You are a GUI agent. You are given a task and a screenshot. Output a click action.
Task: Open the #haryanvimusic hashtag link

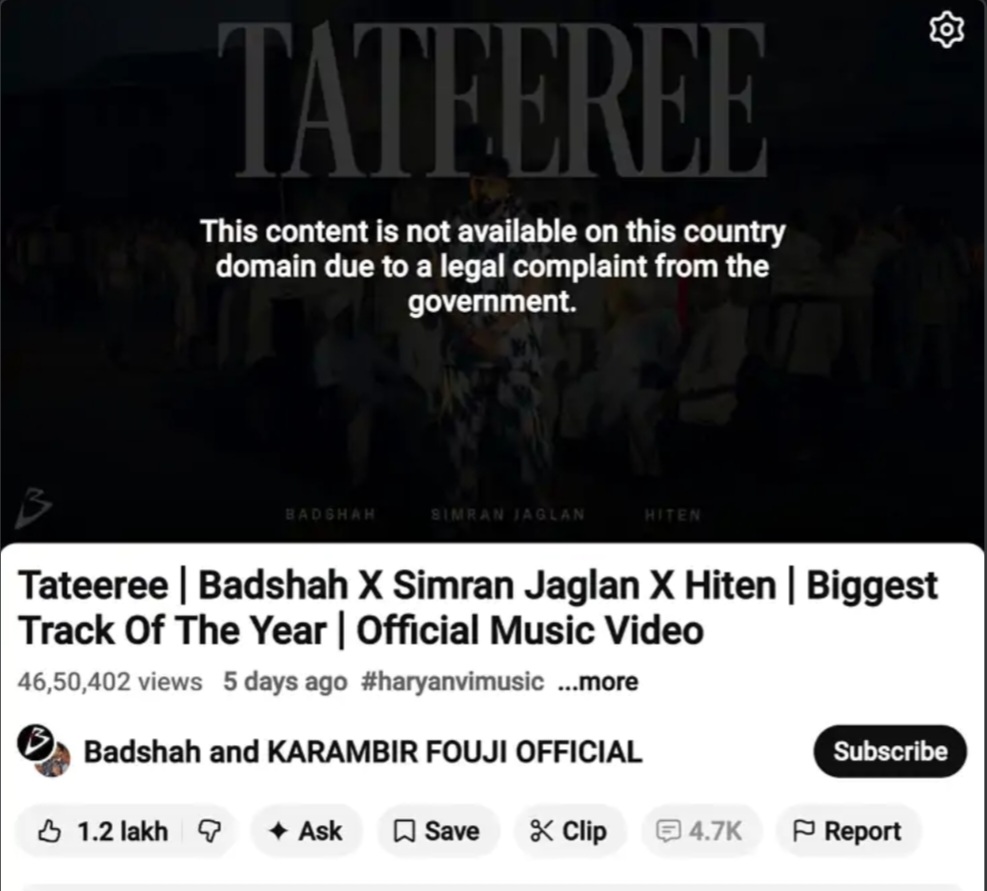pyautogui.click(x=452, y=681)
